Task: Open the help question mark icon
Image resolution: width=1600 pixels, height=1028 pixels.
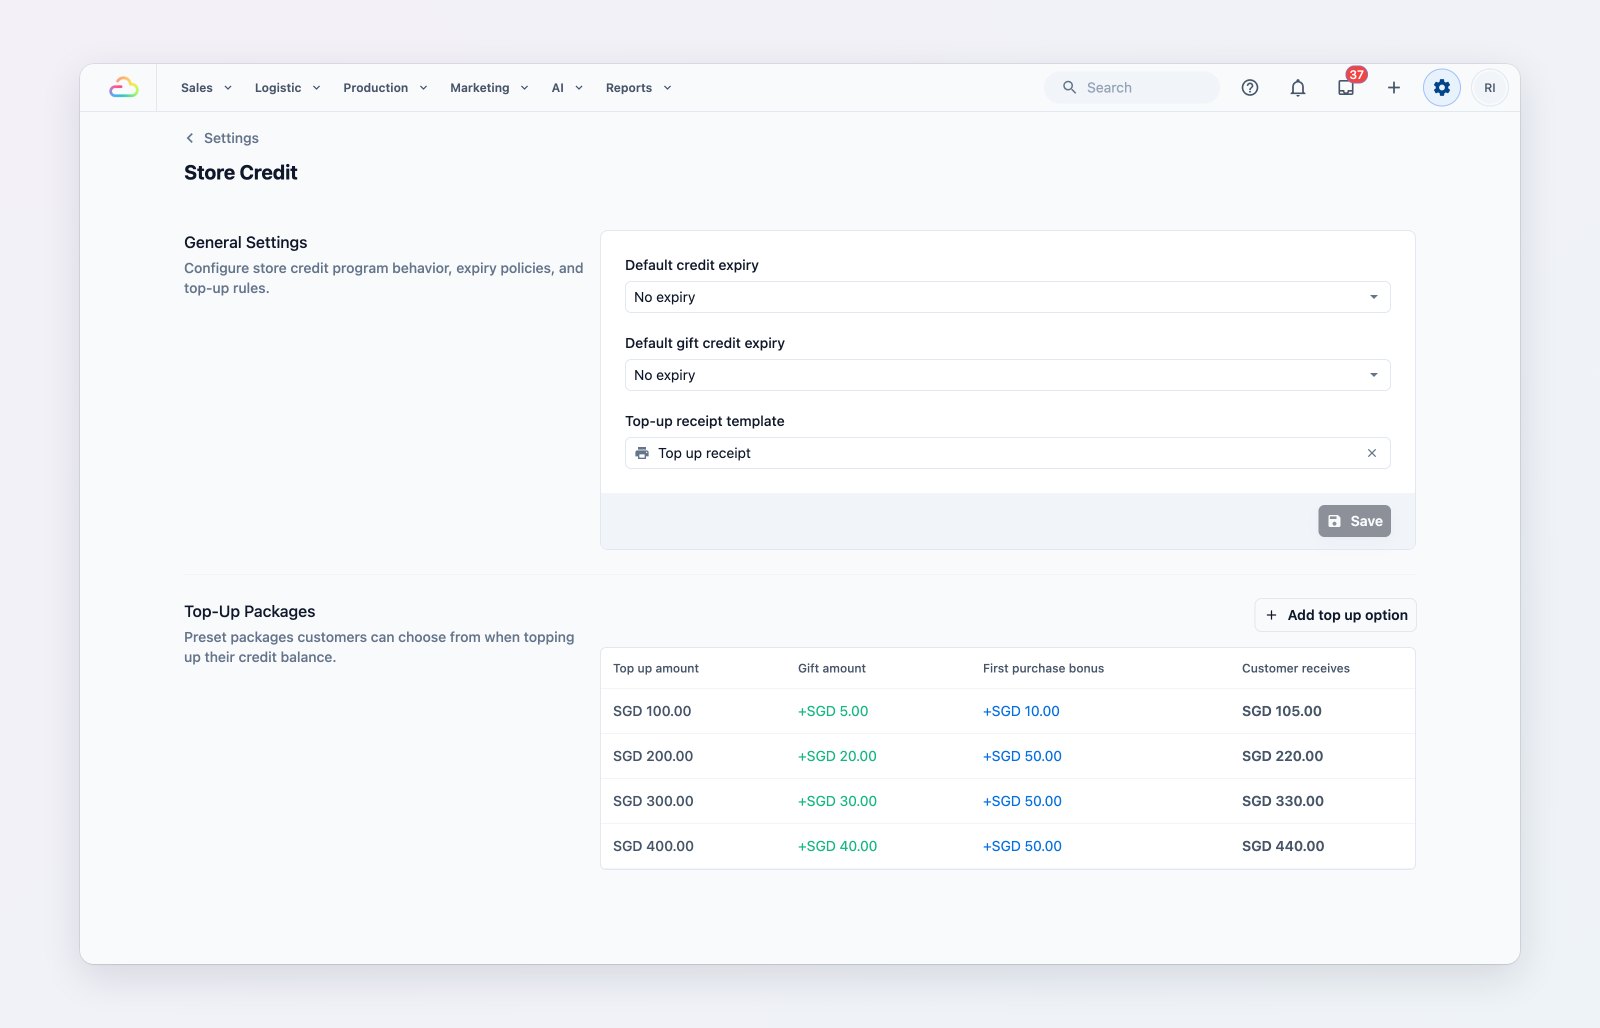Action: (x=1250, y=88)
